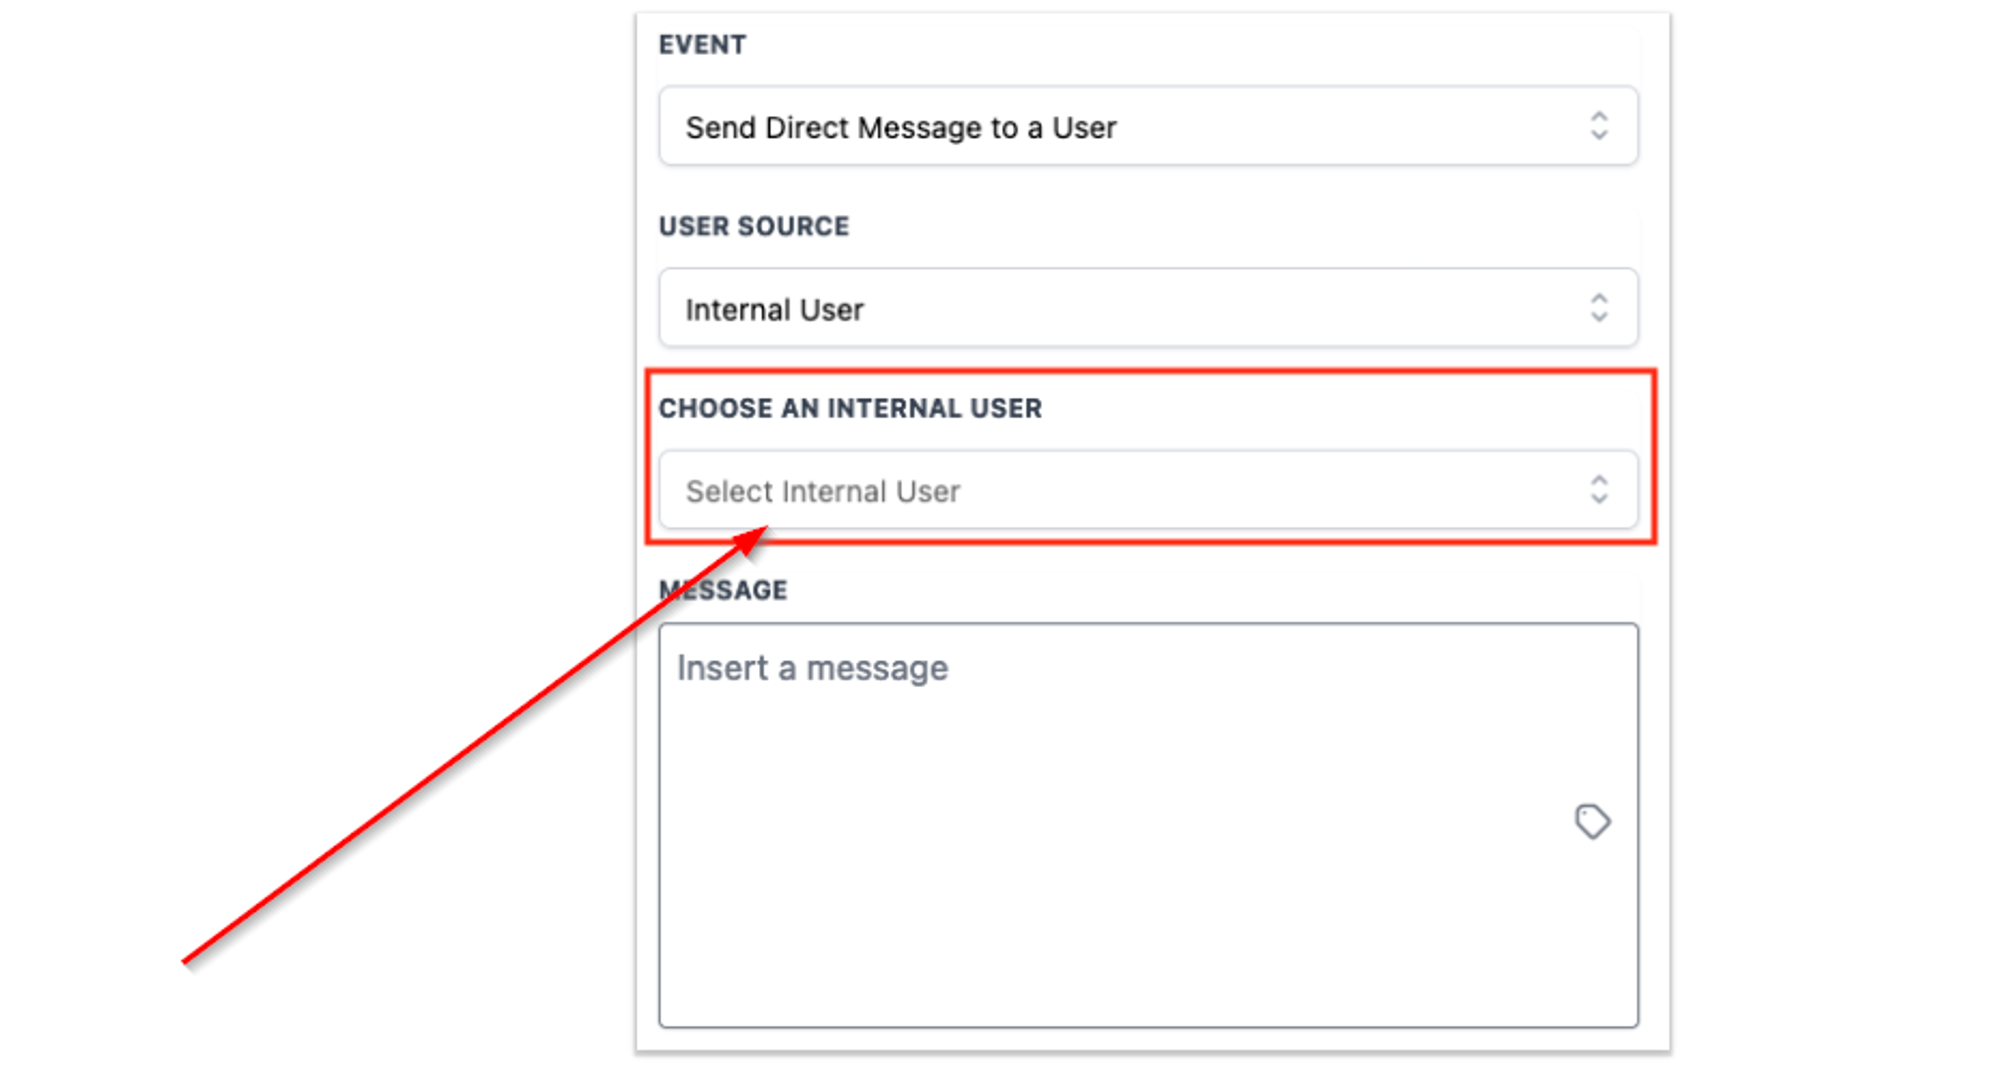
Task: Click blank middle of Event dropdown field
Action: click(1350, 126)
